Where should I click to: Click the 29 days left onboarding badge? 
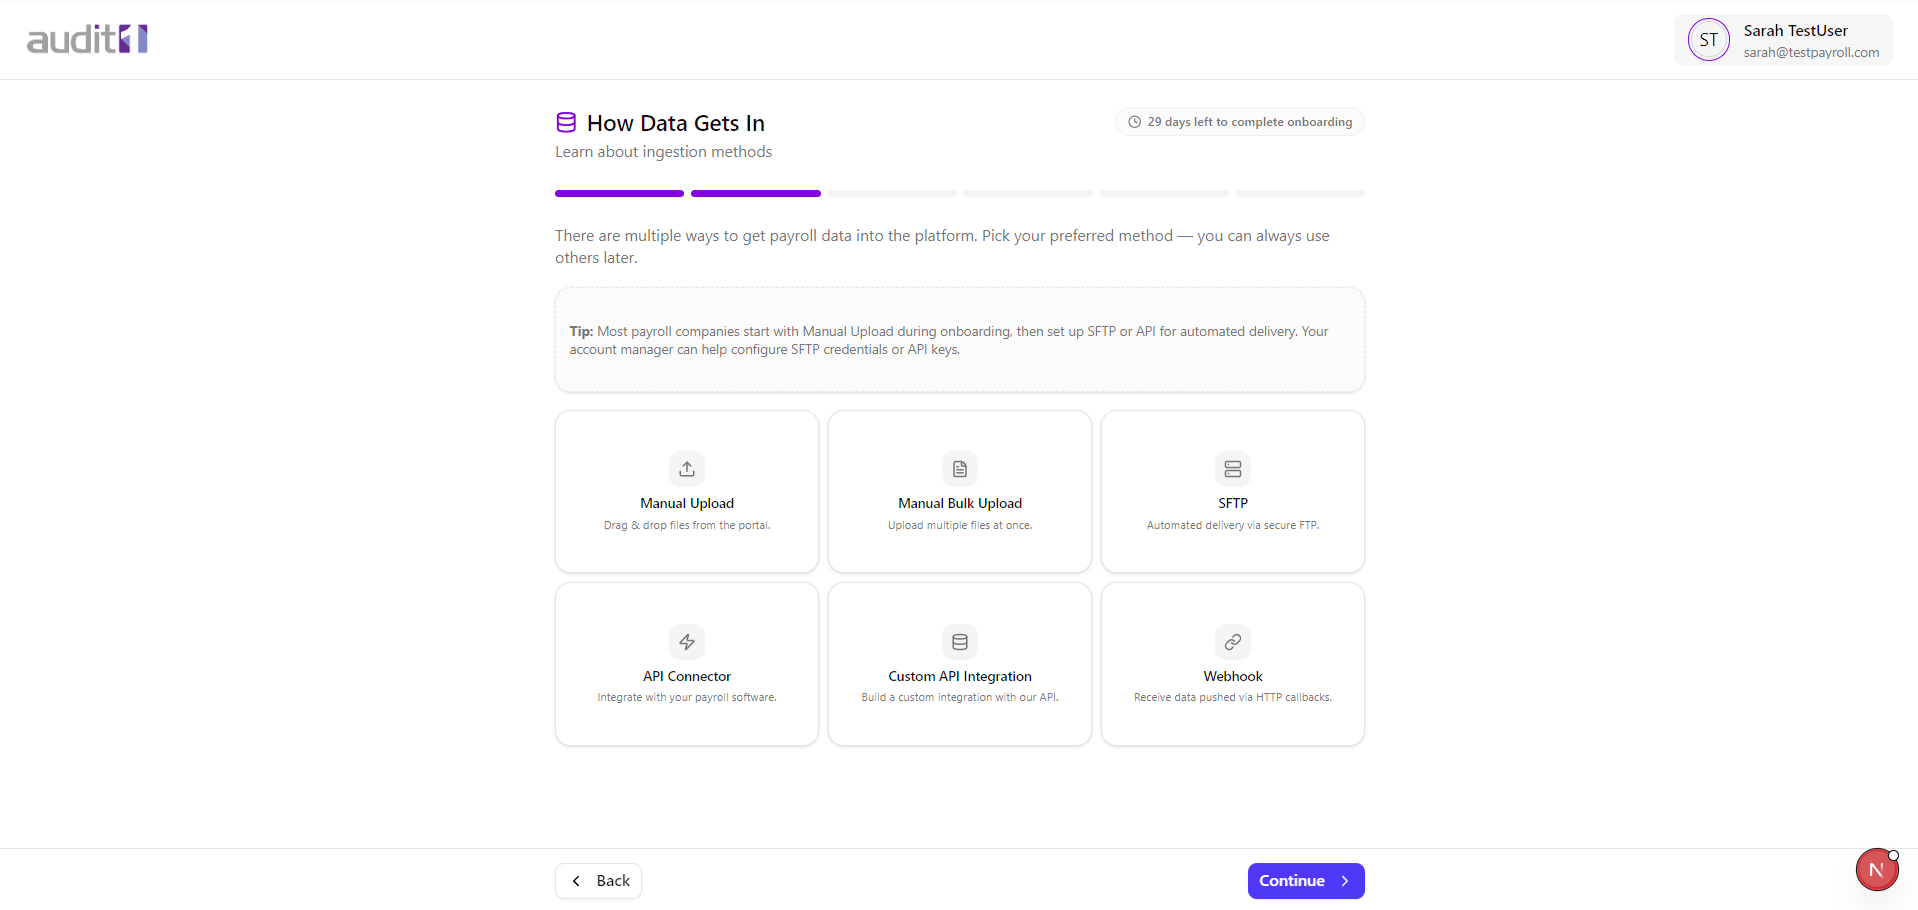point(1240,122)
